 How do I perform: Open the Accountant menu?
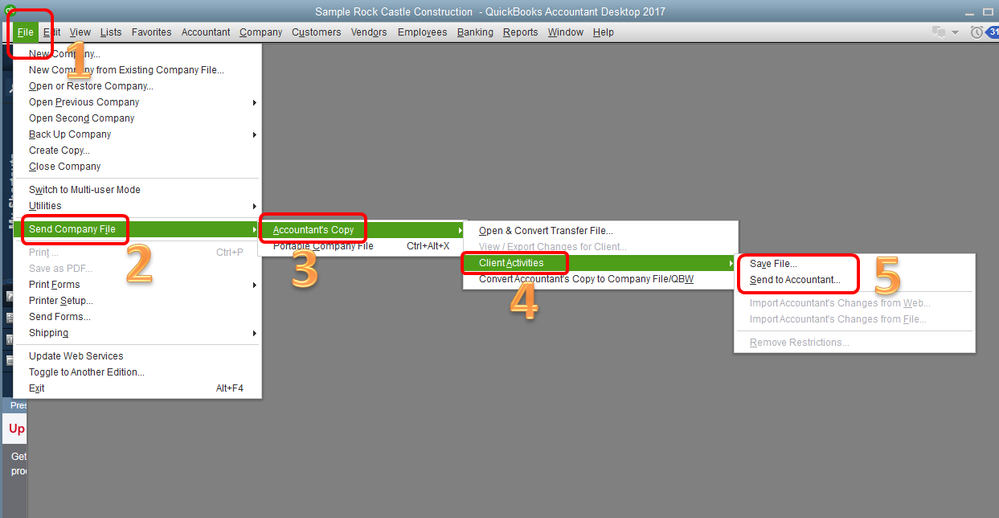206,32
